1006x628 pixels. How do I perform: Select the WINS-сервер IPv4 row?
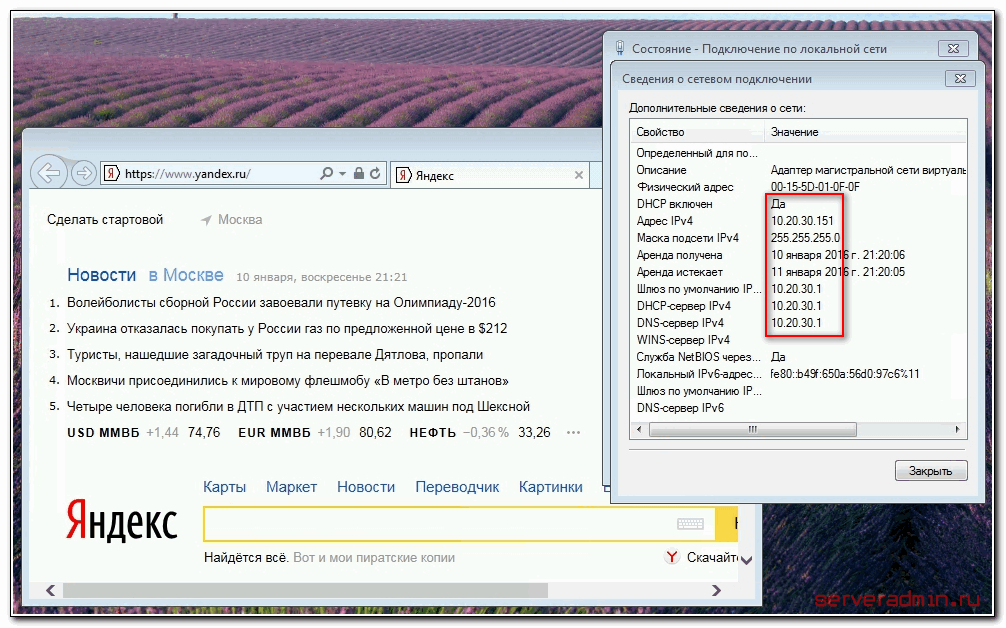[x=799, y=340]
